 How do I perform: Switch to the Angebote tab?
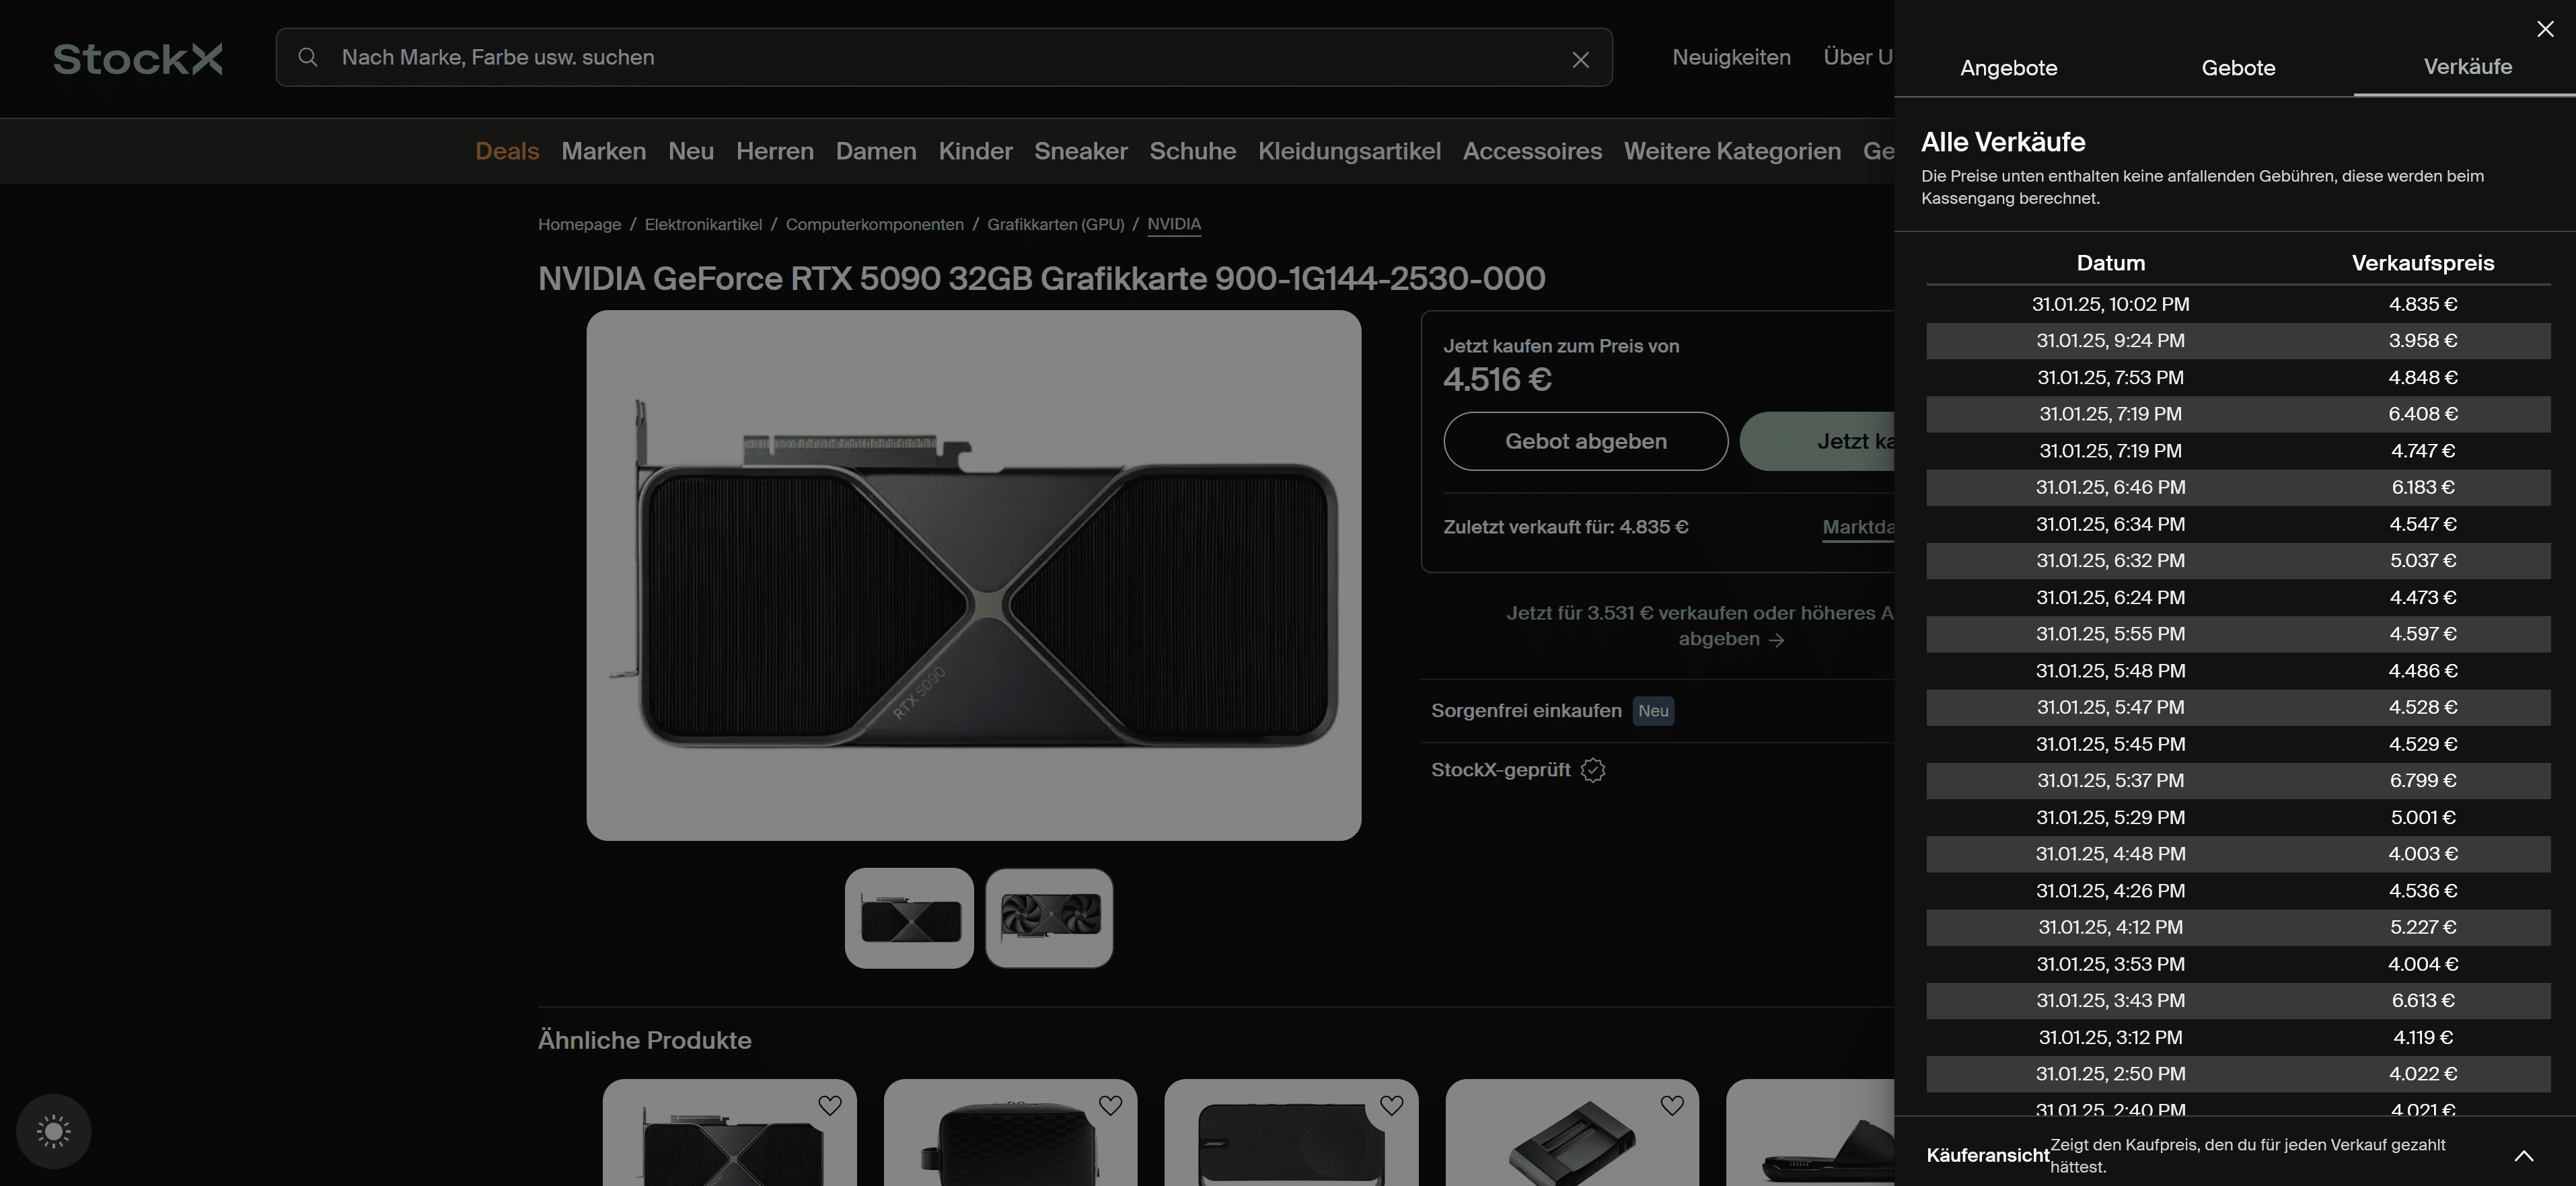[2008, 68]
